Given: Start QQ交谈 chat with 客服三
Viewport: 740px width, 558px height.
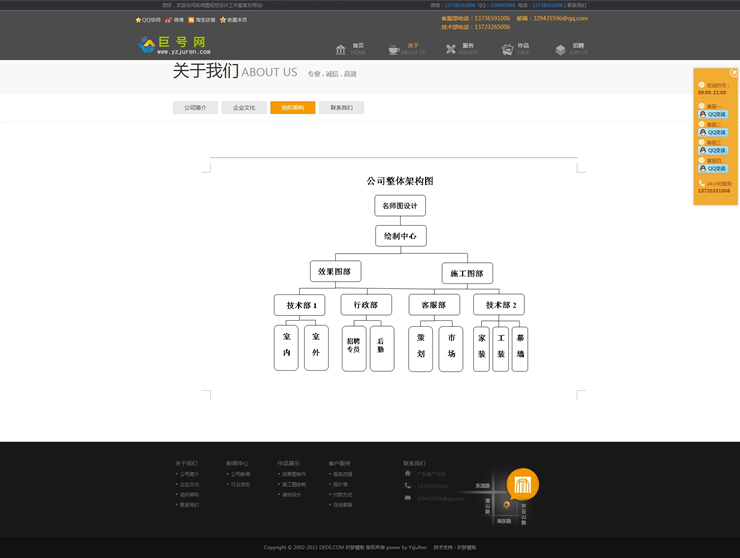Looking at the screenshot, I should [x=713, y=151].
